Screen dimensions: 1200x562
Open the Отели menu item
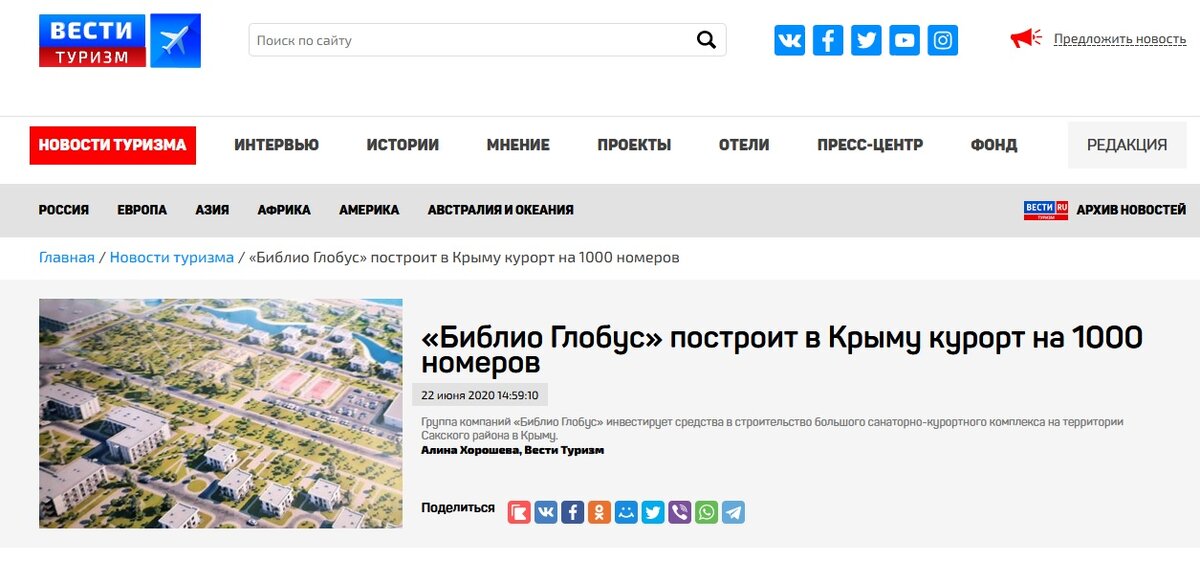[x=744, y=145]
